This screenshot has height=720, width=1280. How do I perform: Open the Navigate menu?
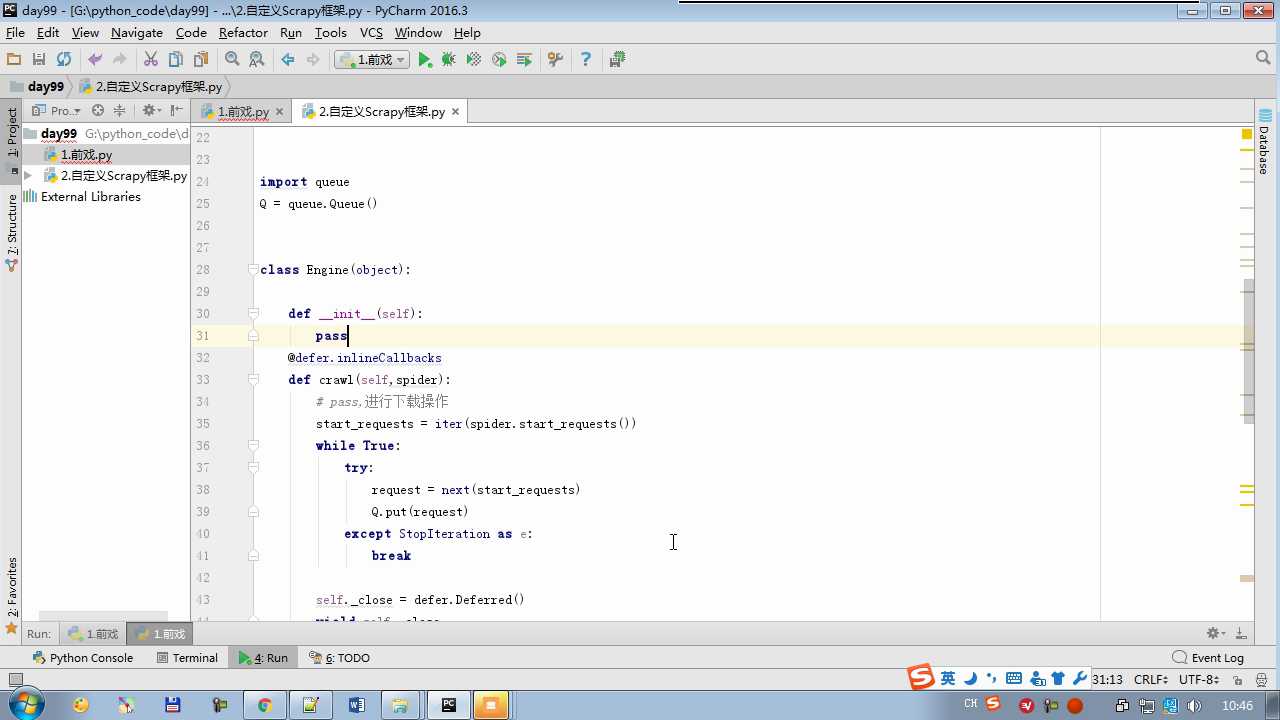[137, 33]
